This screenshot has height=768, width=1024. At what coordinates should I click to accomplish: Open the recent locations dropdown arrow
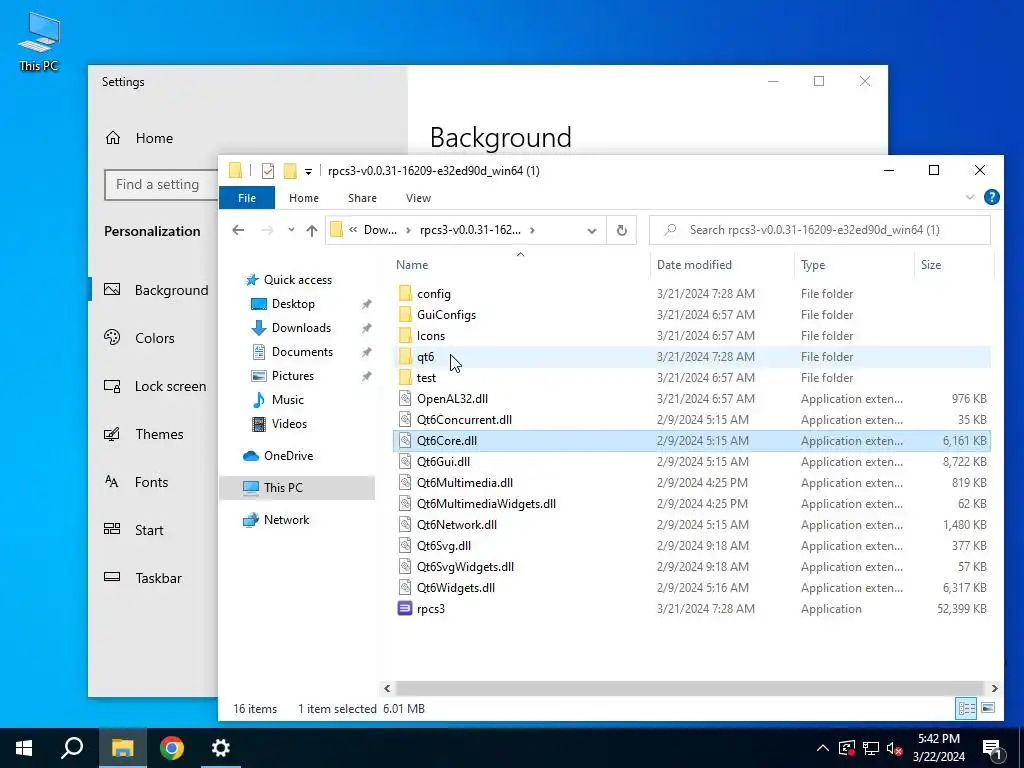(291, 230)
